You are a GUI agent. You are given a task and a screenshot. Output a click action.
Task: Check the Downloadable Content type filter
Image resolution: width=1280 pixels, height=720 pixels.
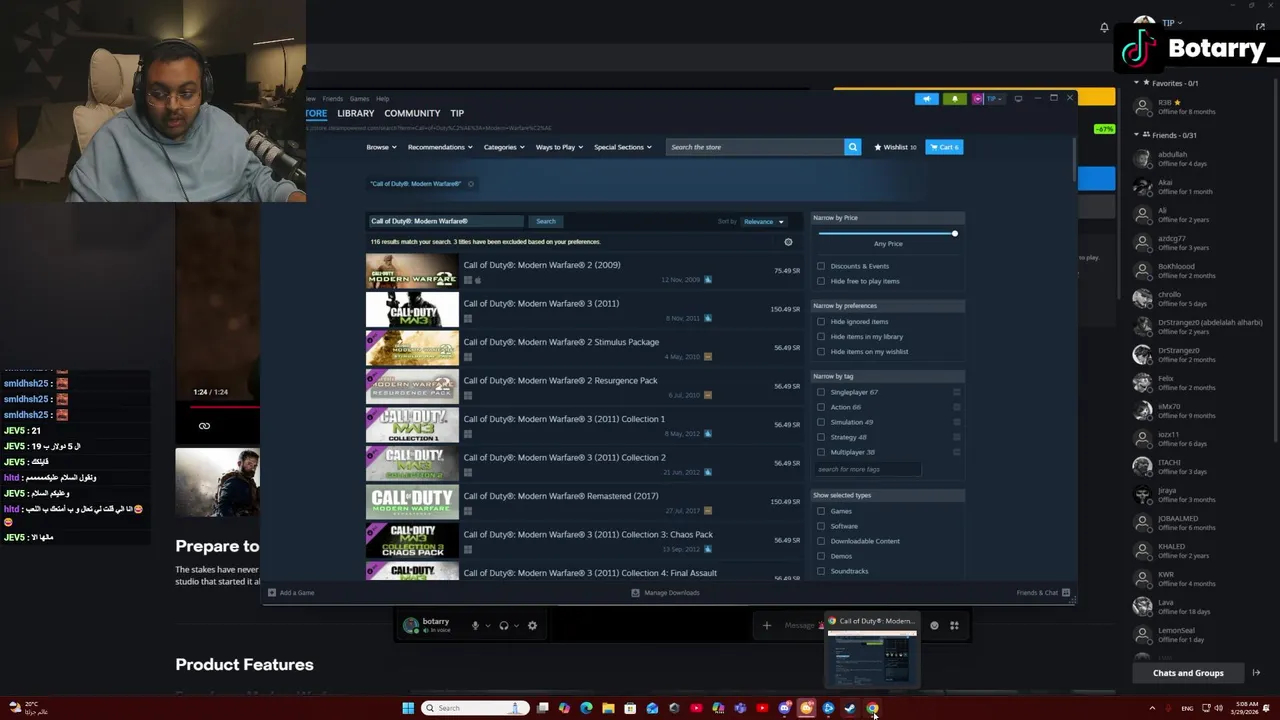821,541
